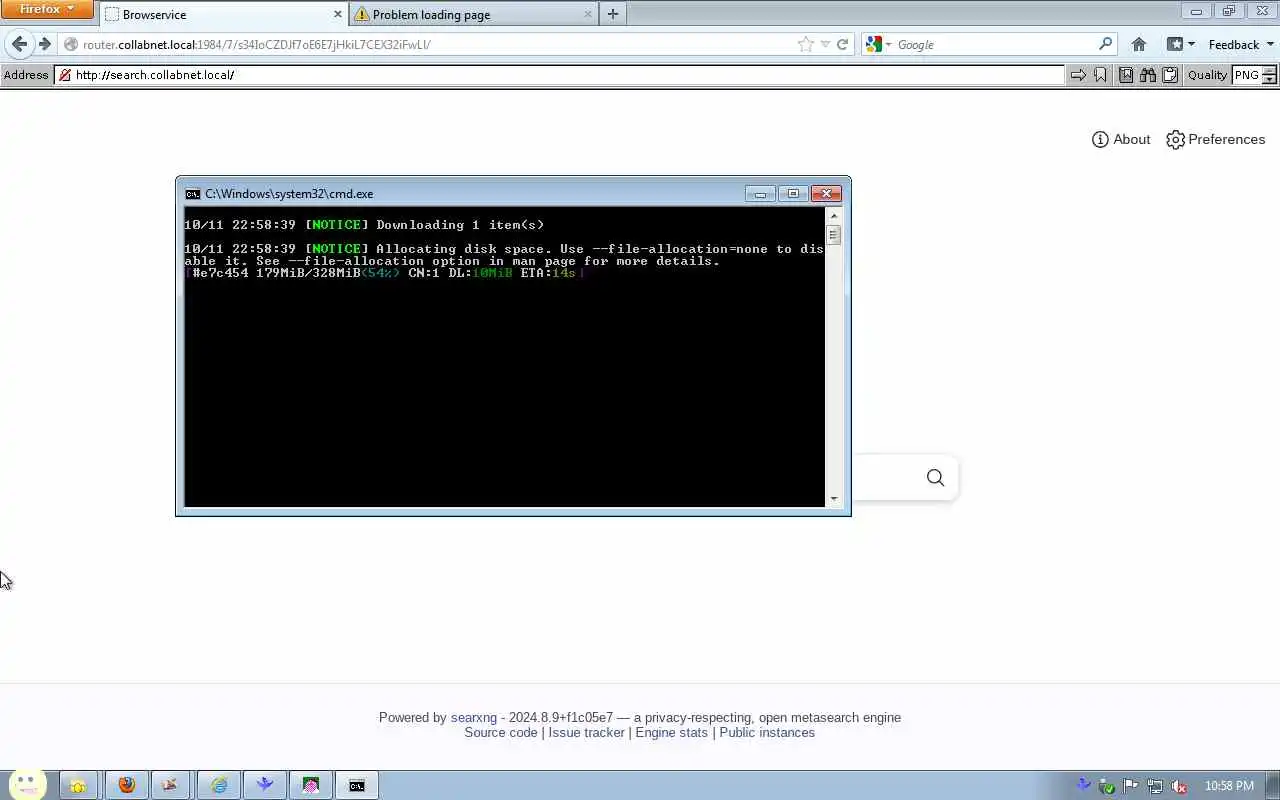
Task: Click the Browservice clipboard icon
Action: tap(1170, 75)
